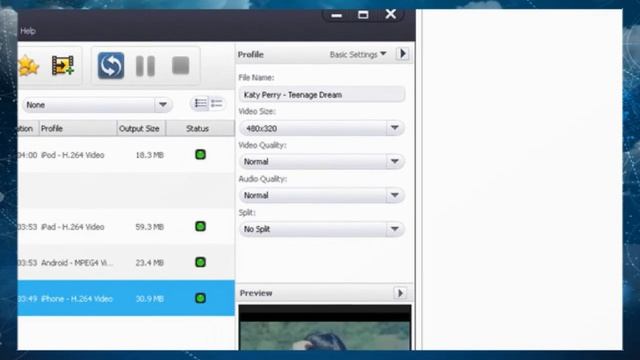This screenshot has height=360, width=640.
Task: Open the Video Size 480x320 dropdown
Action: (x=322, y=128)
